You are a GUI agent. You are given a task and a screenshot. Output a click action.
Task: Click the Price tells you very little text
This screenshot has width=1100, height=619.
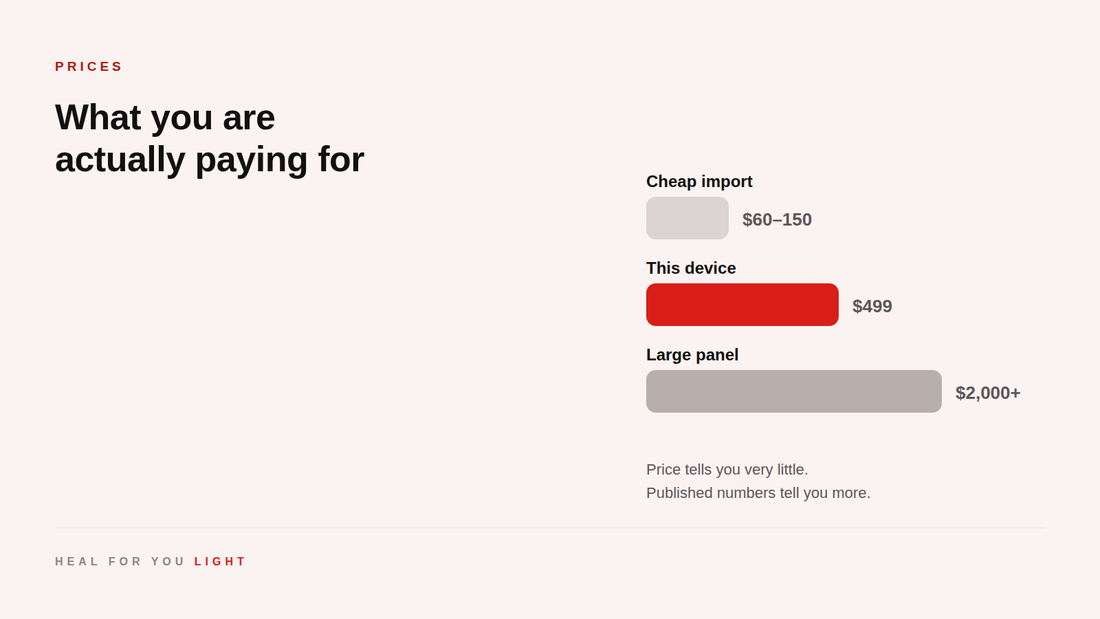[x=727, y=470]
